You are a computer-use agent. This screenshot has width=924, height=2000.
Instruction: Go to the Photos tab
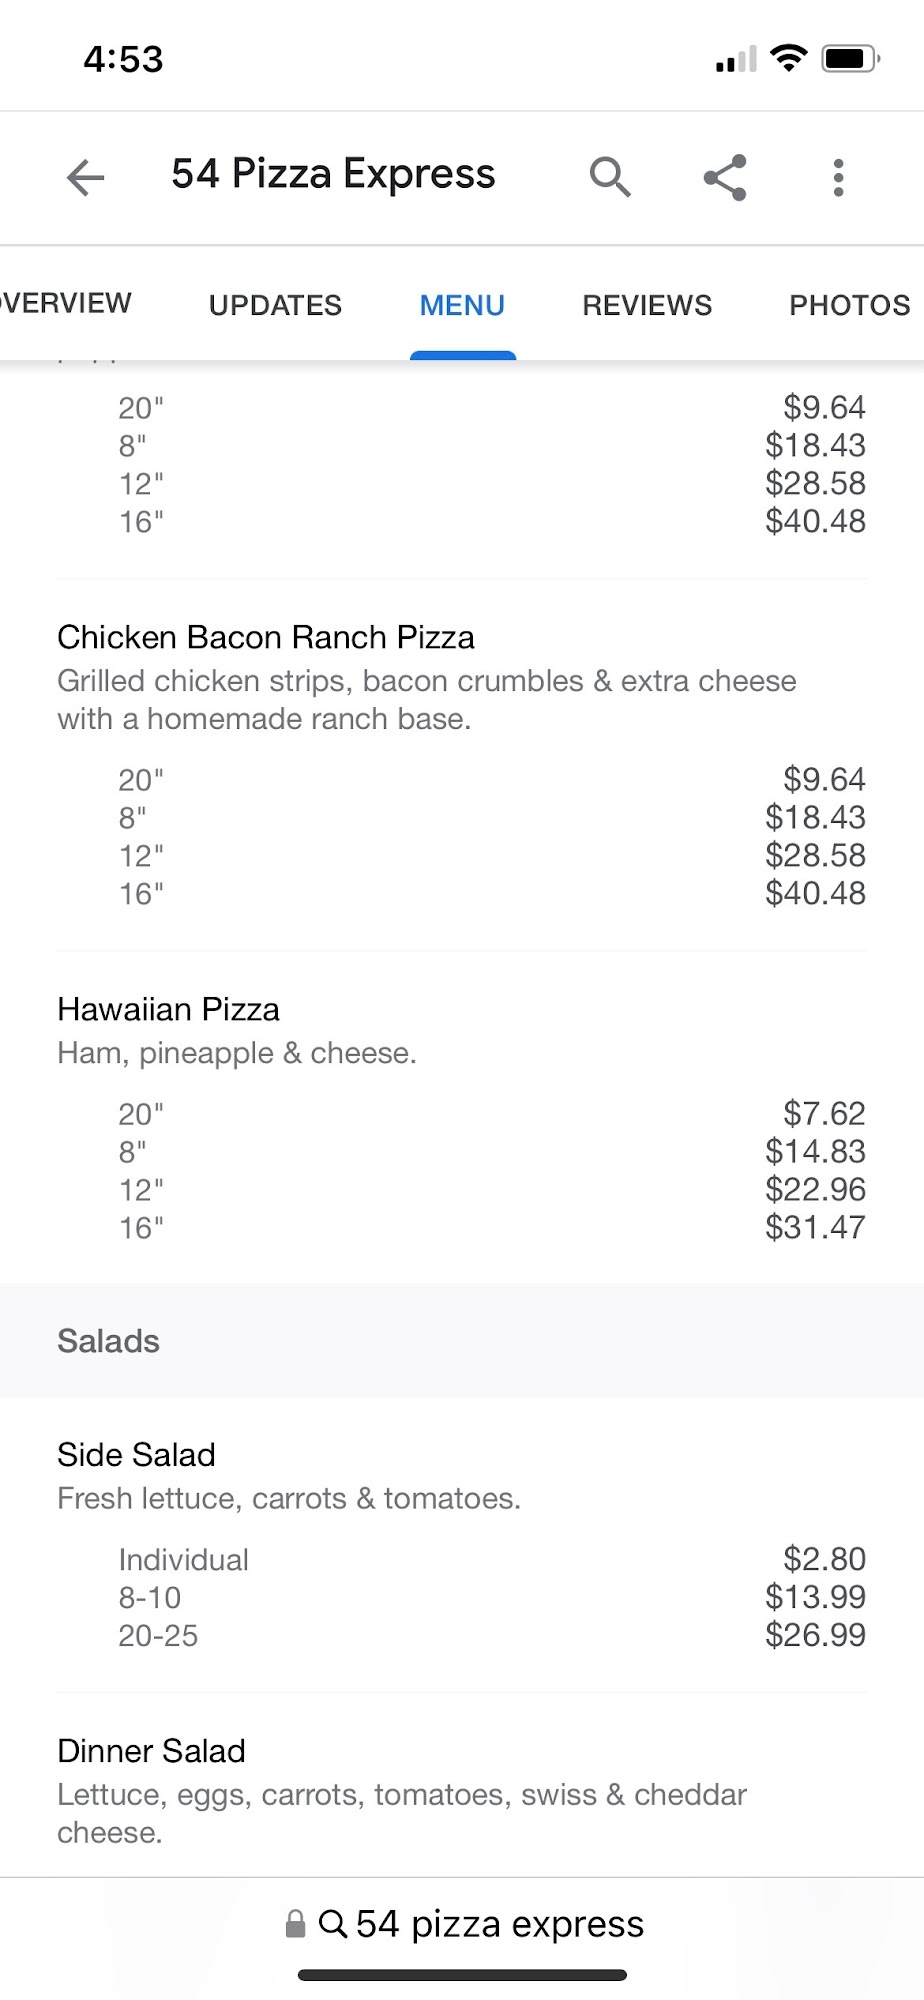click(849, 305)
